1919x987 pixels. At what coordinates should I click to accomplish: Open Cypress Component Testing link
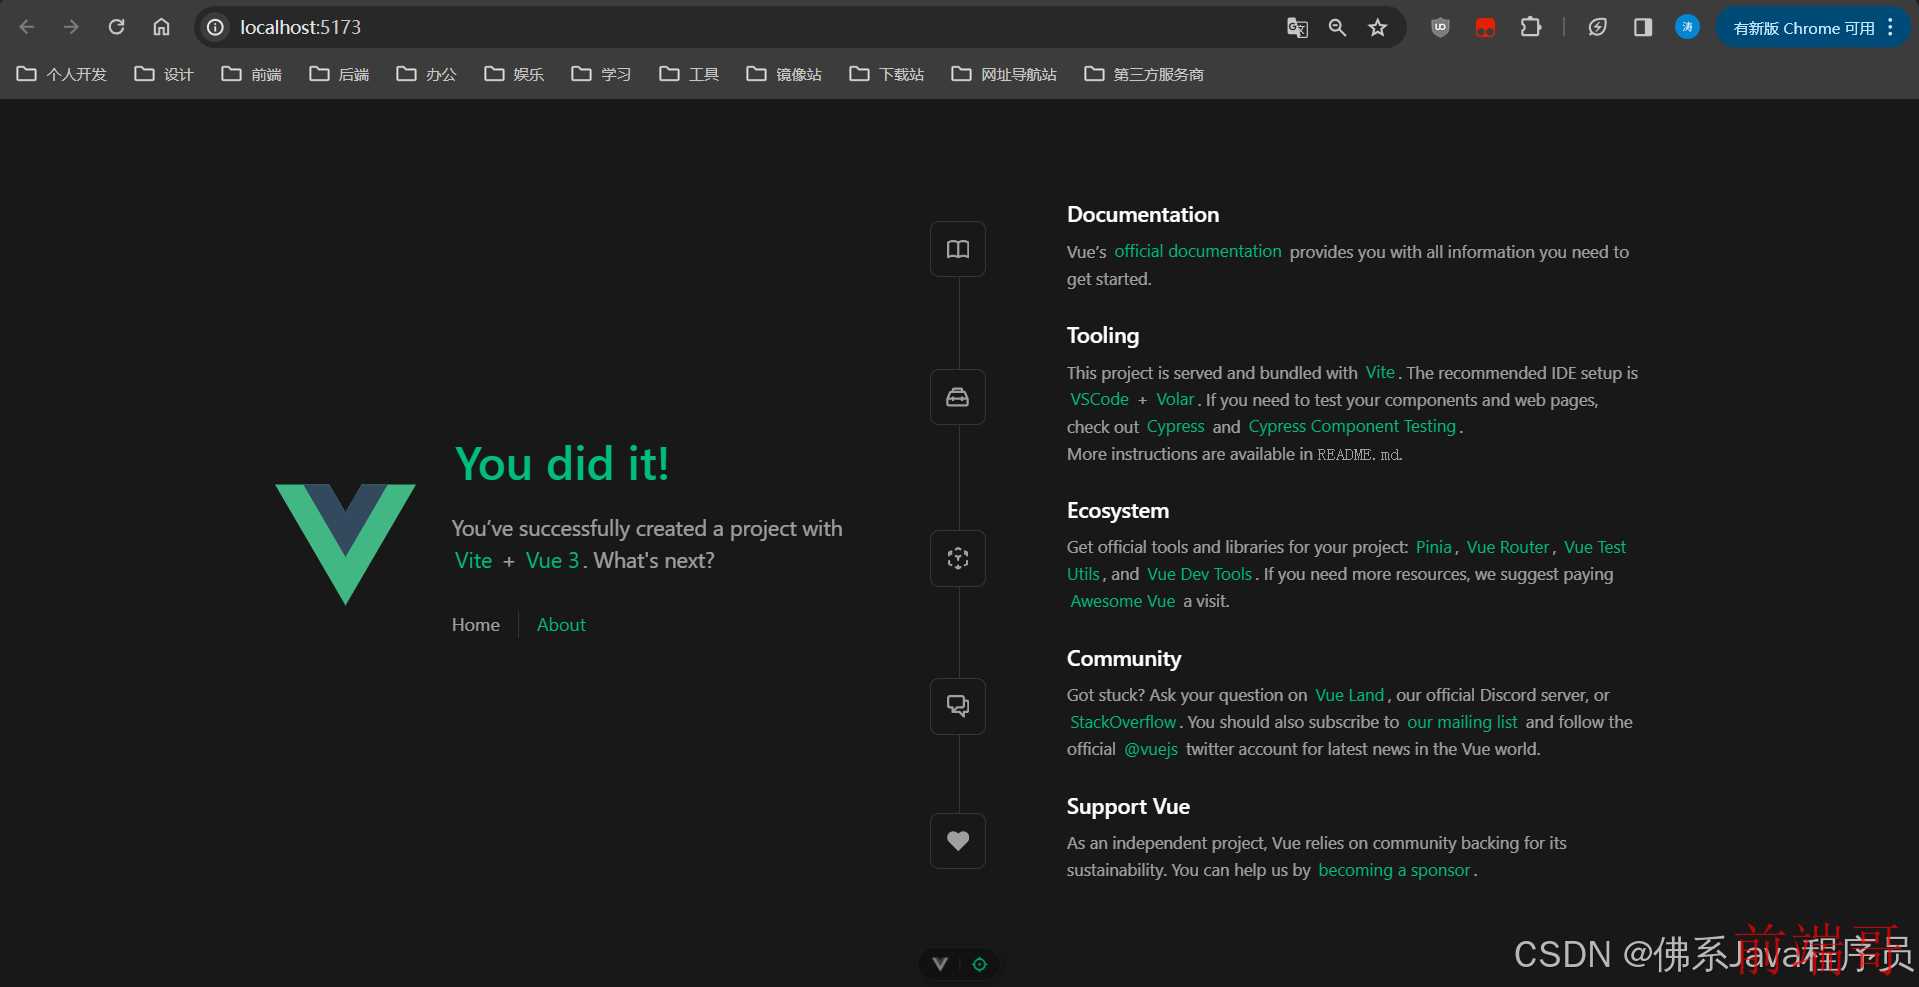[x=1352, y=427]
